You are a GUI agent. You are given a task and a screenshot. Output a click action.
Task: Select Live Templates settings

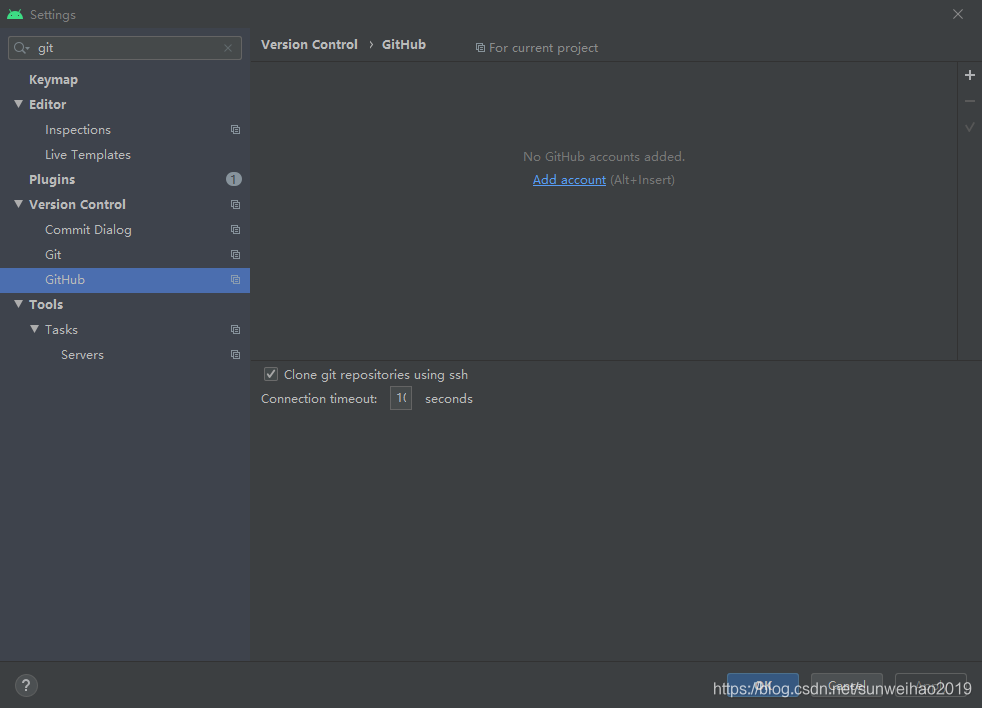(x=88, y=155)
